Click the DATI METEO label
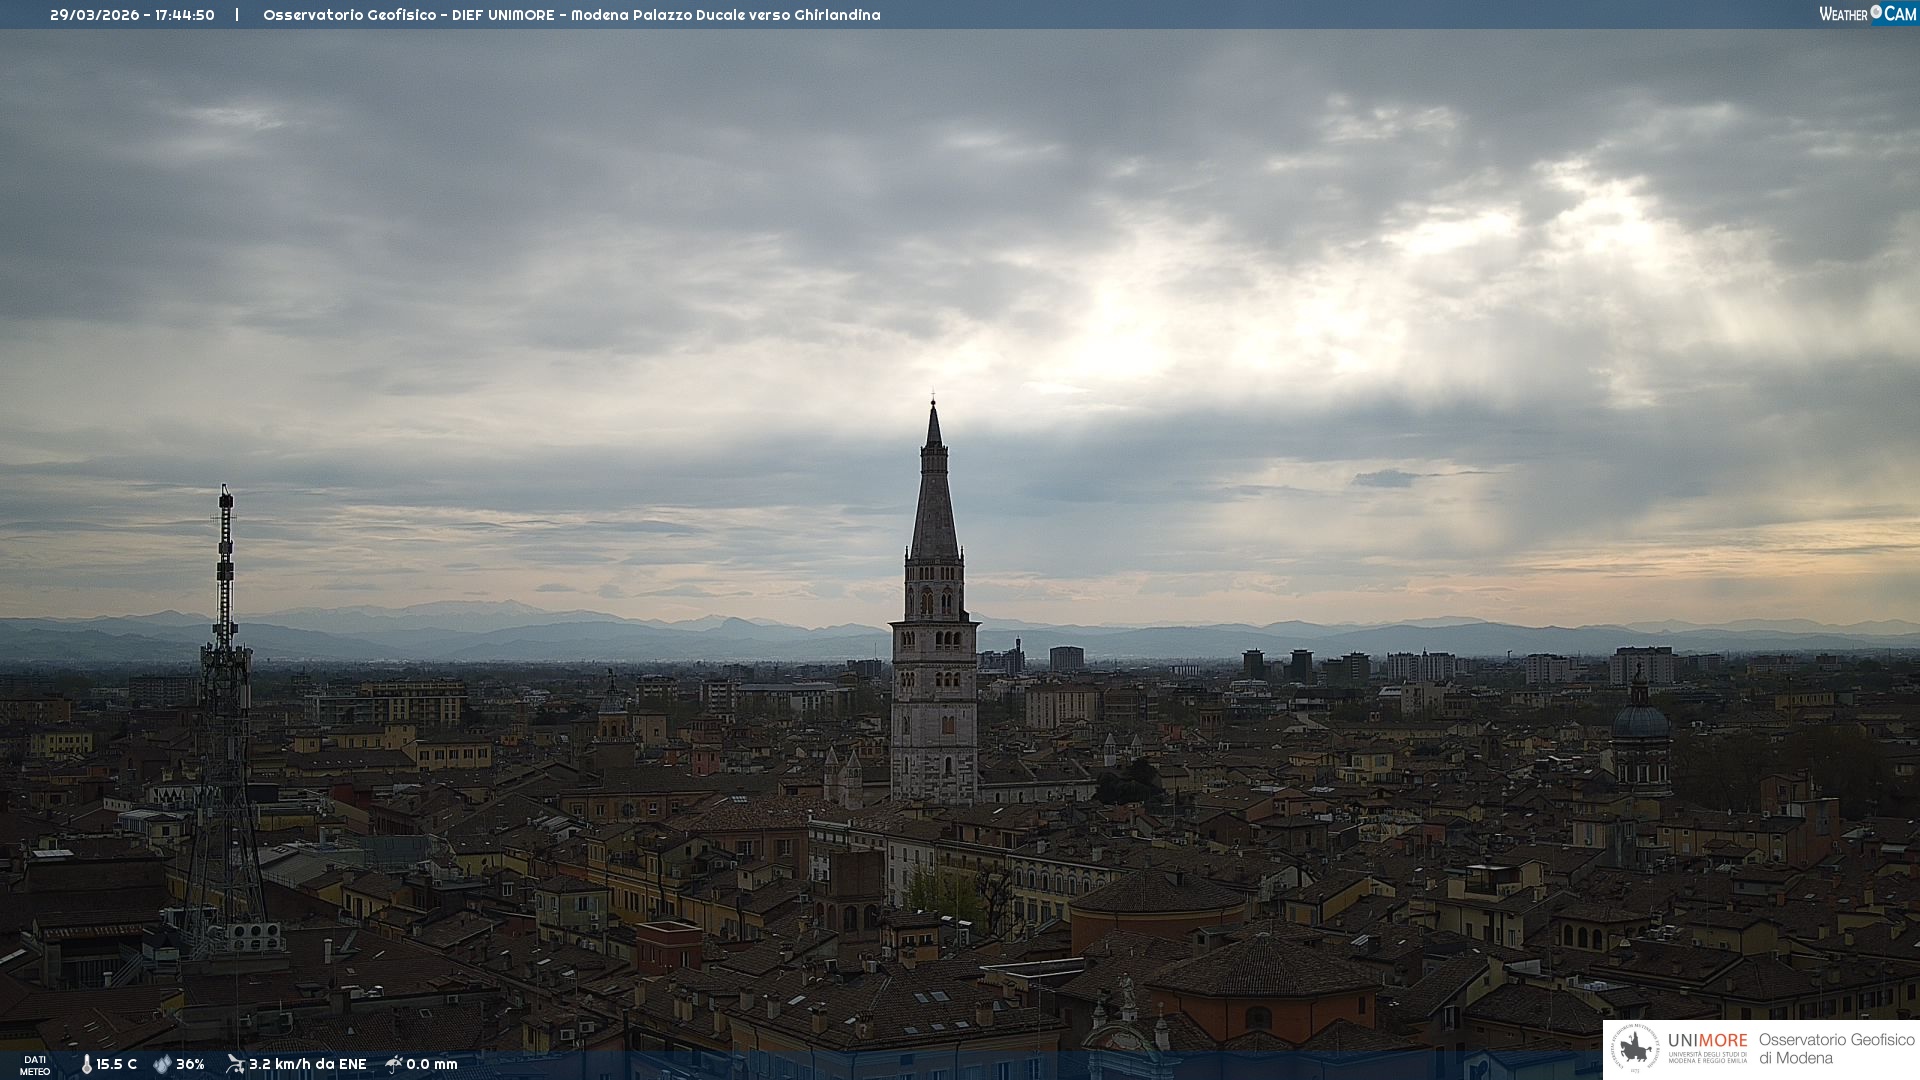The width and height of the screenshot is (1920, 1080). [35, 1065]
